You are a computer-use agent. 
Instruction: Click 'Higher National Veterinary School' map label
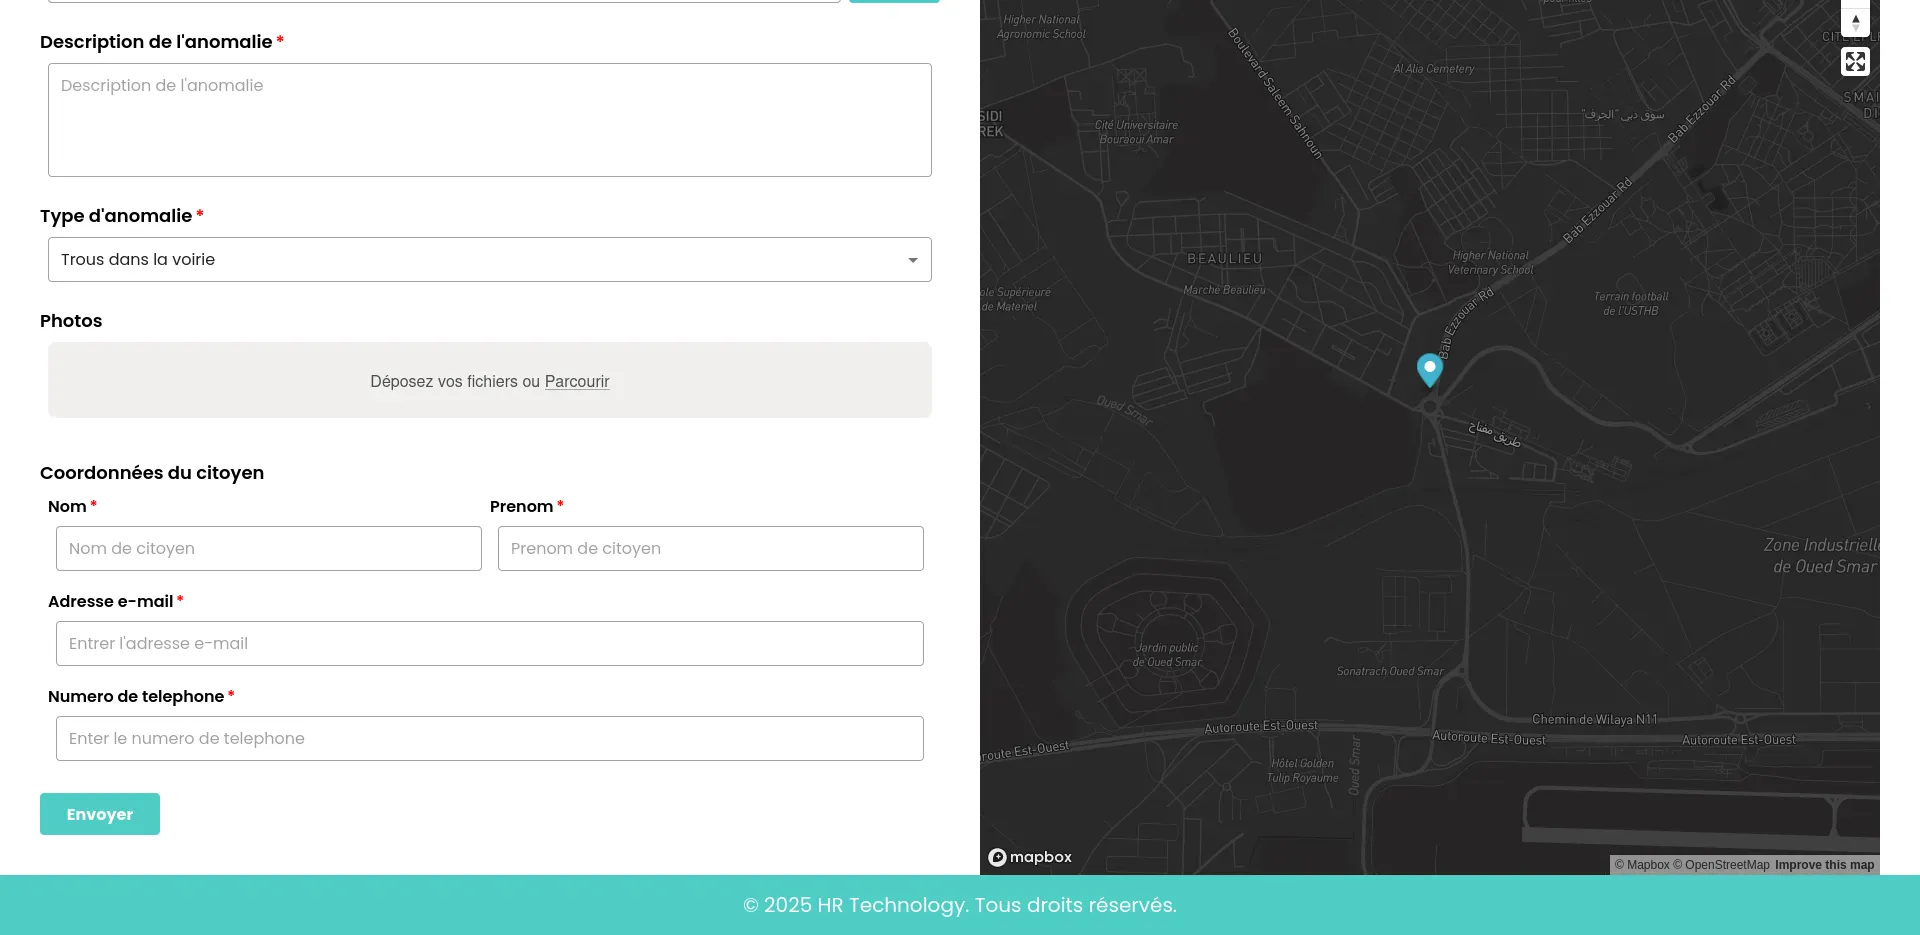coord(1491,263)
